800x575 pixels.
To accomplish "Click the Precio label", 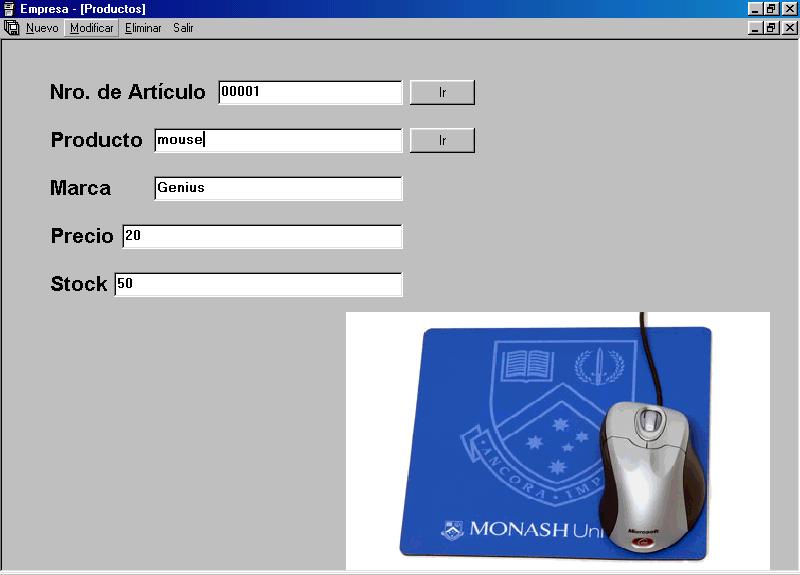I will [x=82, y=236].
